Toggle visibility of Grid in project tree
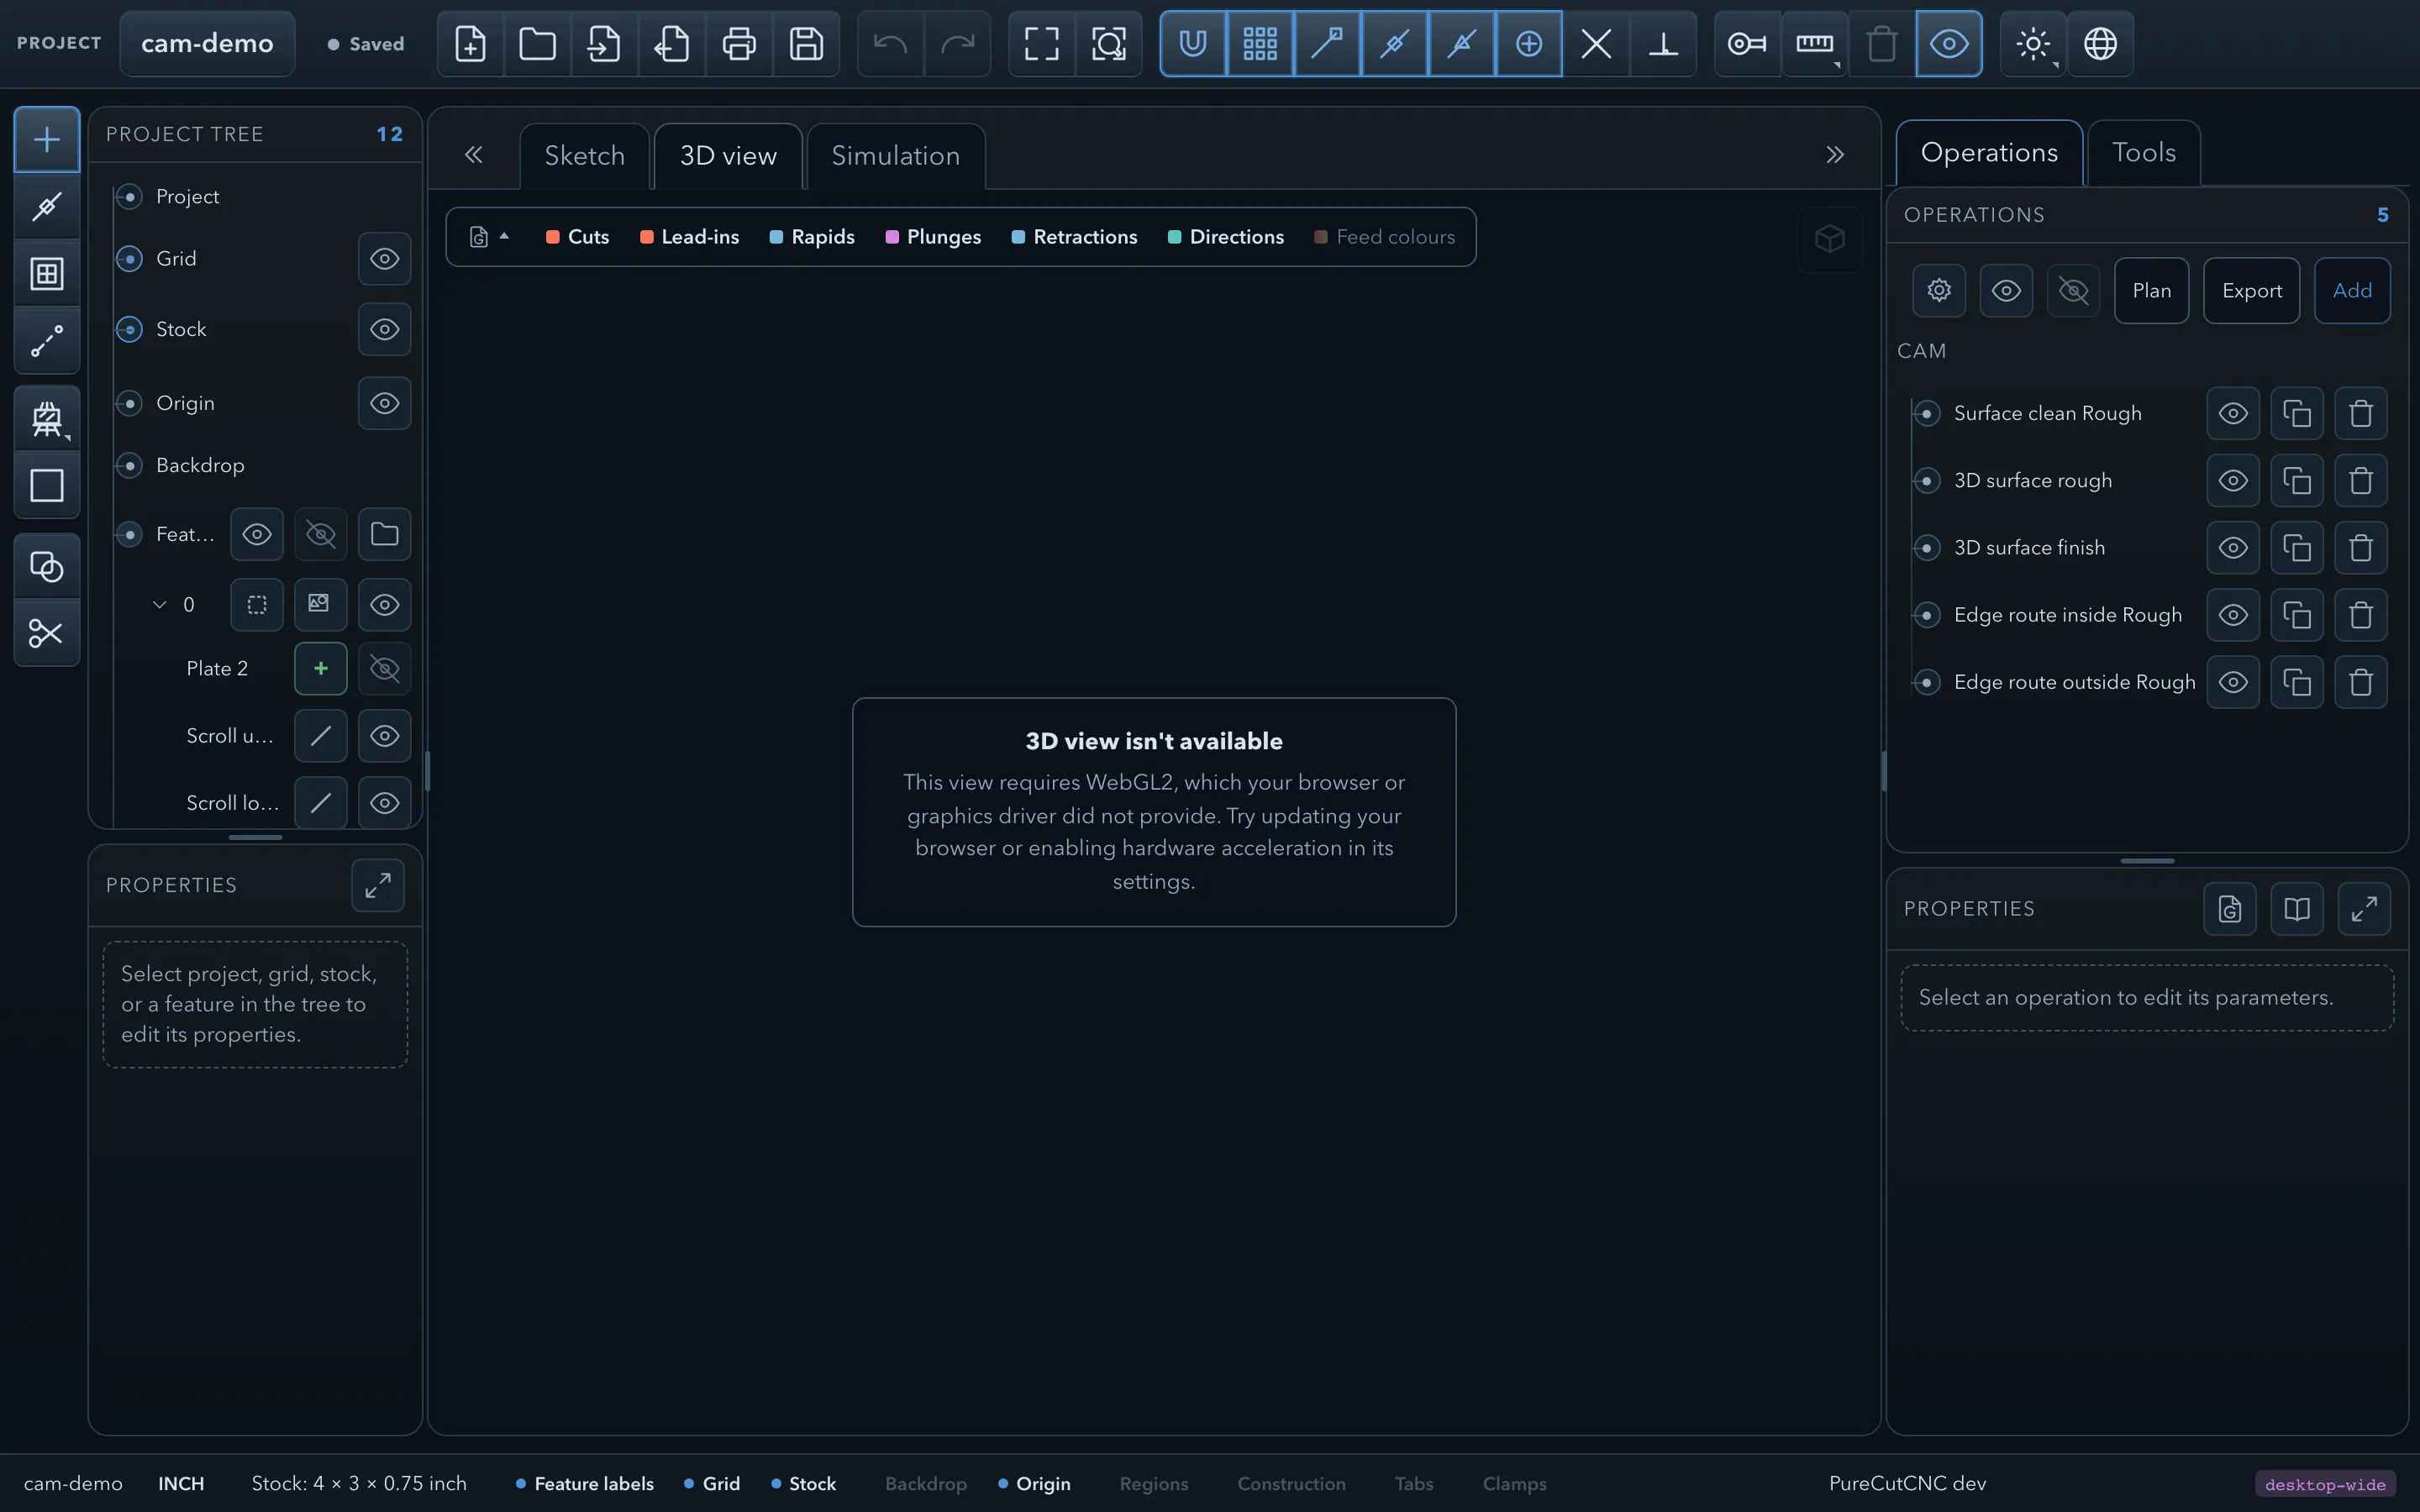2420x1512 pixels. coord(385,259)
